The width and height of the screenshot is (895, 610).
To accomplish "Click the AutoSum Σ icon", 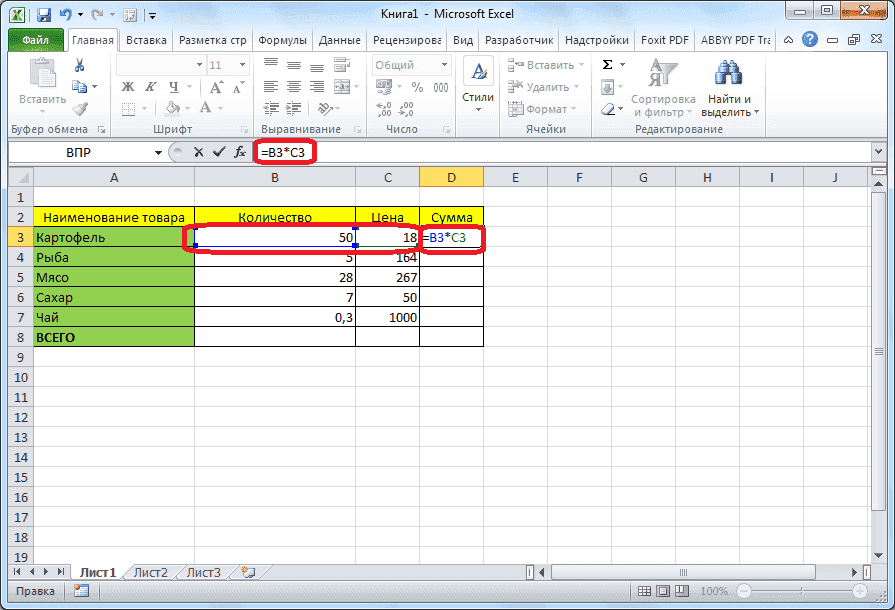I will (605, 63).
